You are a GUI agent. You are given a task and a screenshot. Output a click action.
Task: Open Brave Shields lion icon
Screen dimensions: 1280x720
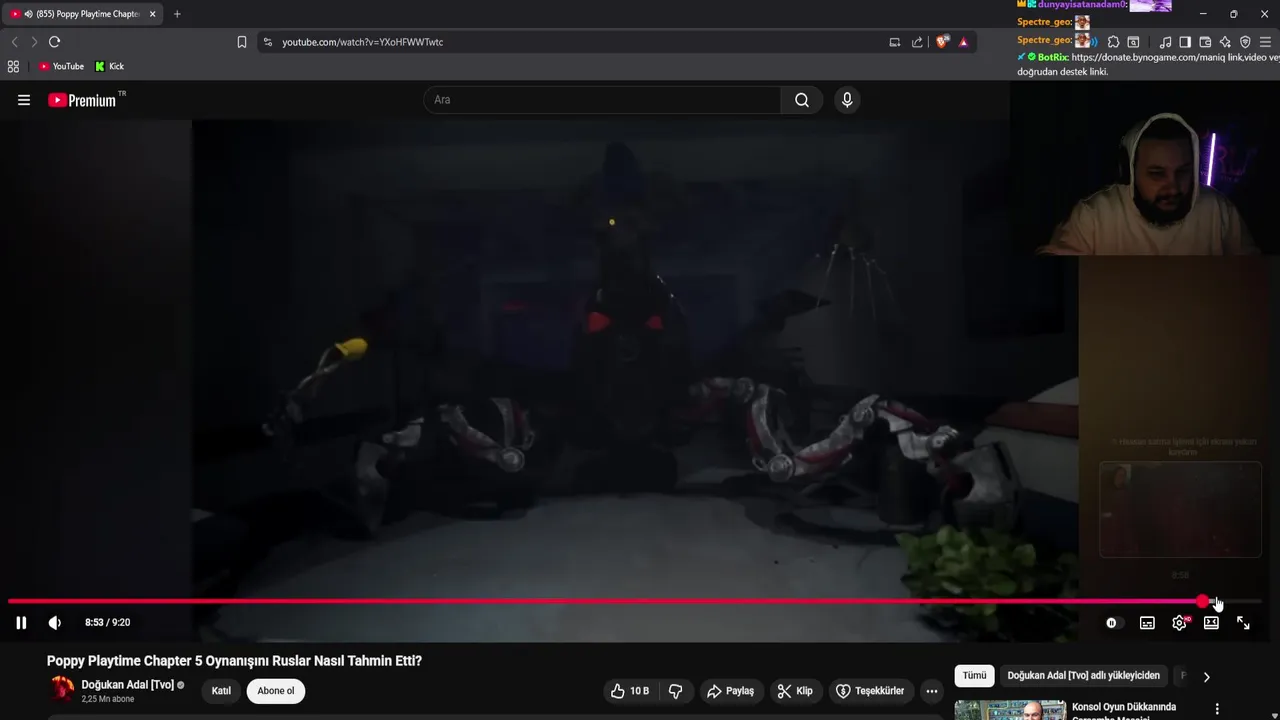(x=942, y=42)
